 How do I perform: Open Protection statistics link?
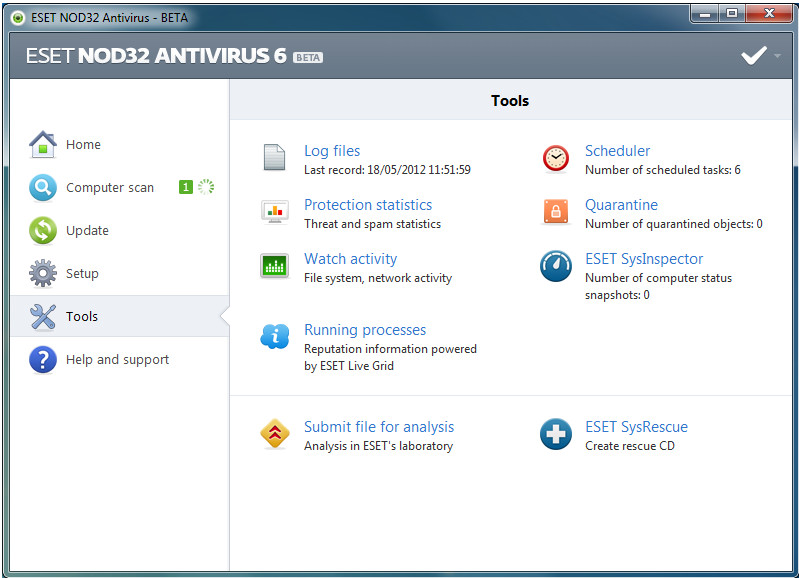[x=368, y=205]
